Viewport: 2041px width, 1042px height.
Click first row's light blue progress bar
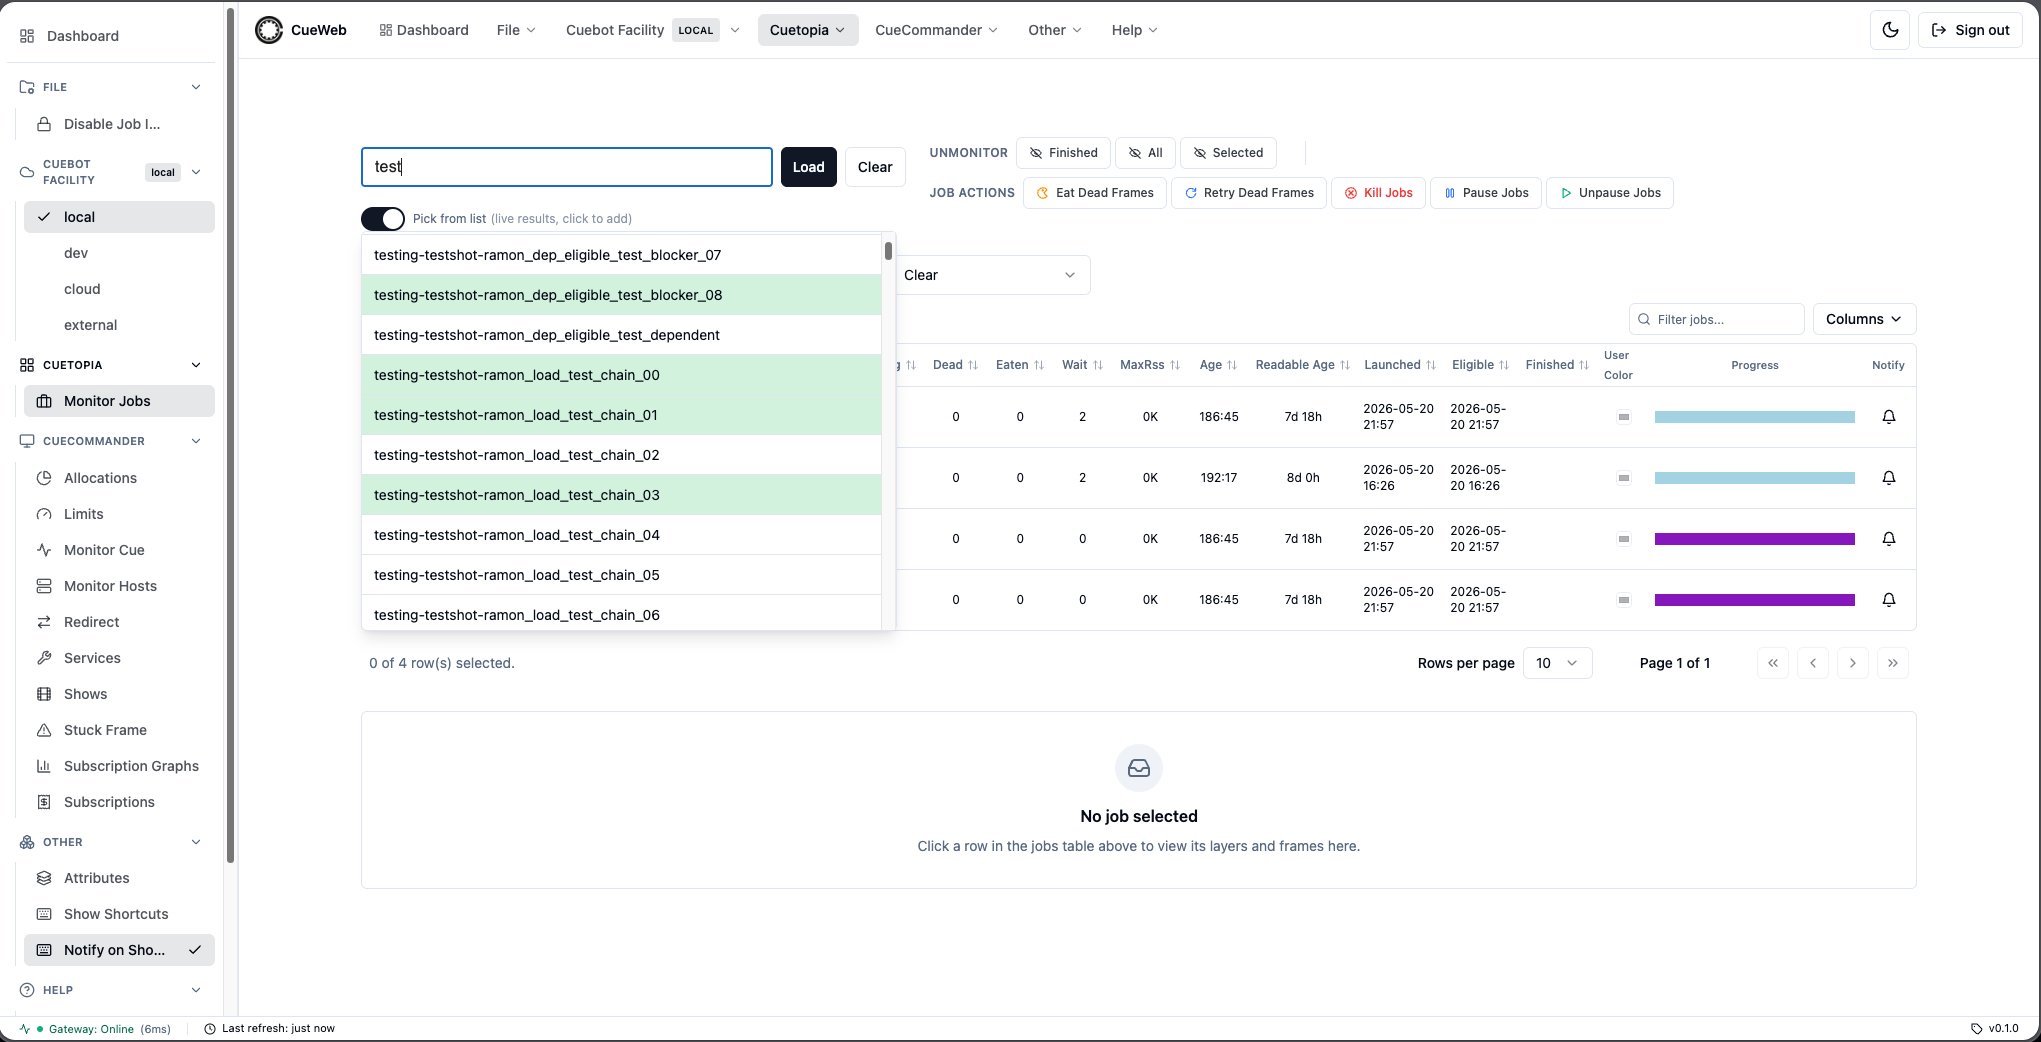1755,417
